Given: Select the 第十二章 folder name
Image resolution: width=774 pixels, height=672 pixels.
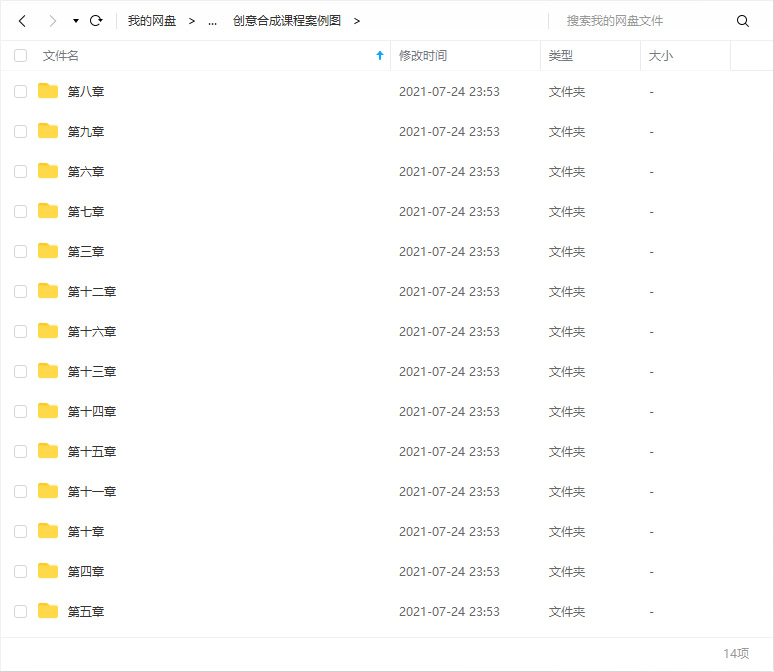Looking at the screenshot, I should [x=92, y=292].
